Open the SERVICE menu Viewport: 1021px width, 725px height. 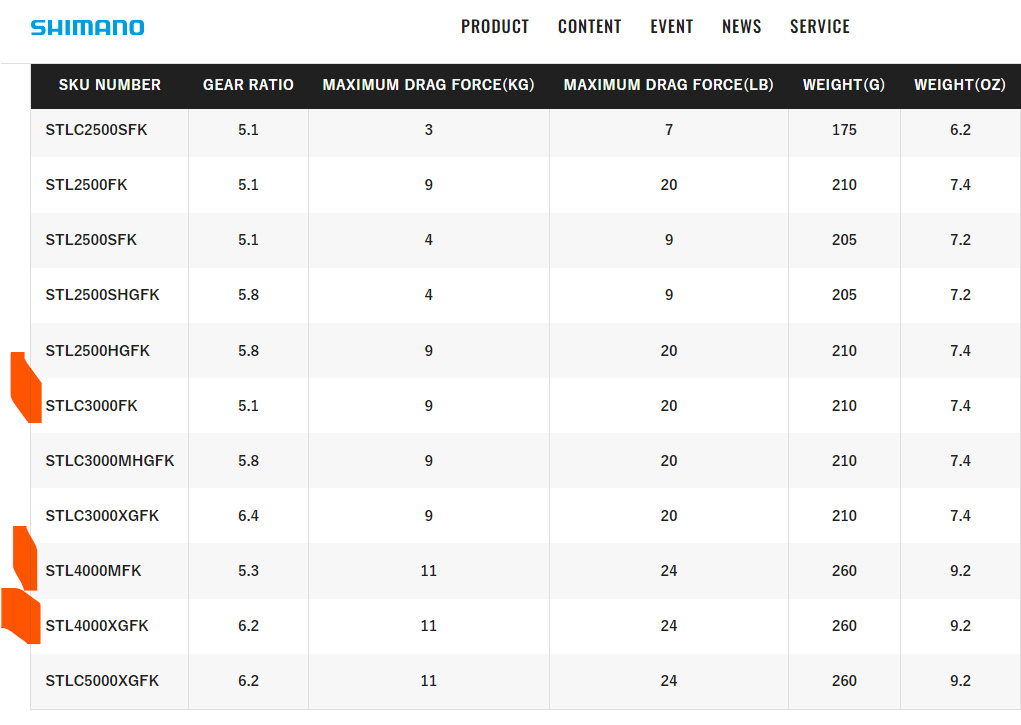coord(819,27)
